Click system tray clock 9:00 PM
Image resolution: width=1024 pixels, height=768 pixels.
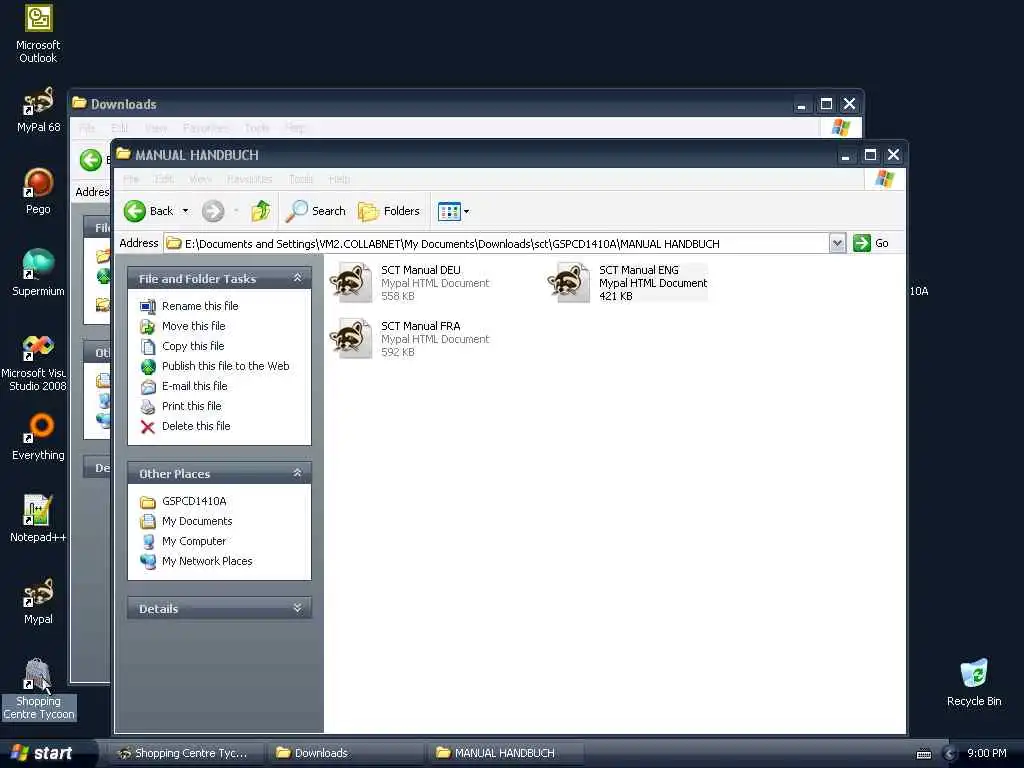987,753
